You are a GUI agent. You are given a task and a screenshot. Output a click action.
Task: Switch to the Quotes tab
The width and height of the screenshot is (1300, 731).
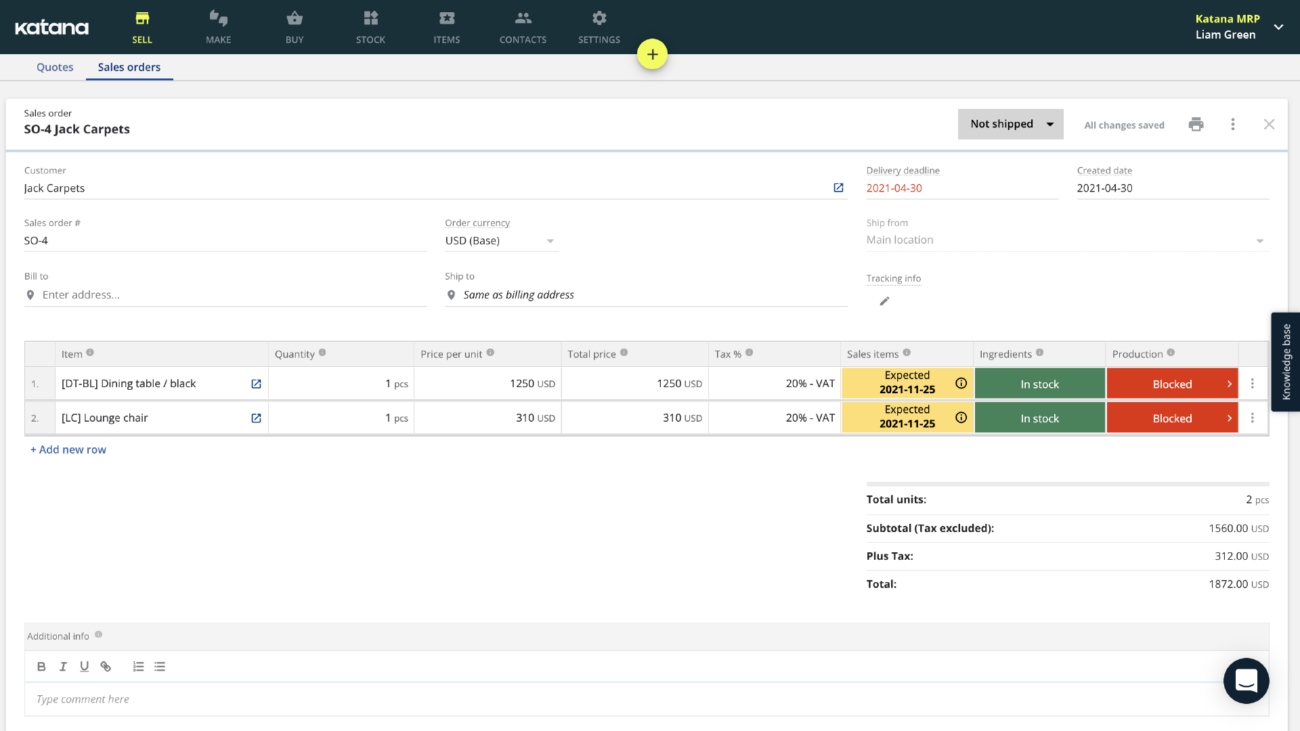pos(55,67)
